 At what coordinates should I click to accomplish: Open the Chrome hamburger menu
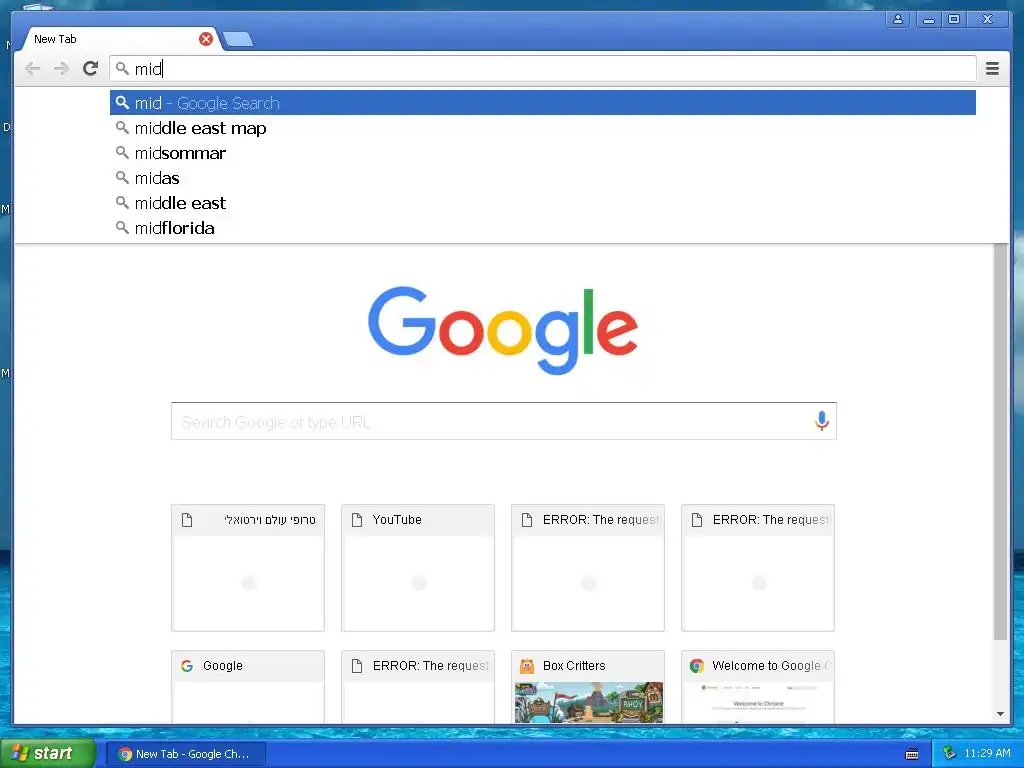pos(992,68)
